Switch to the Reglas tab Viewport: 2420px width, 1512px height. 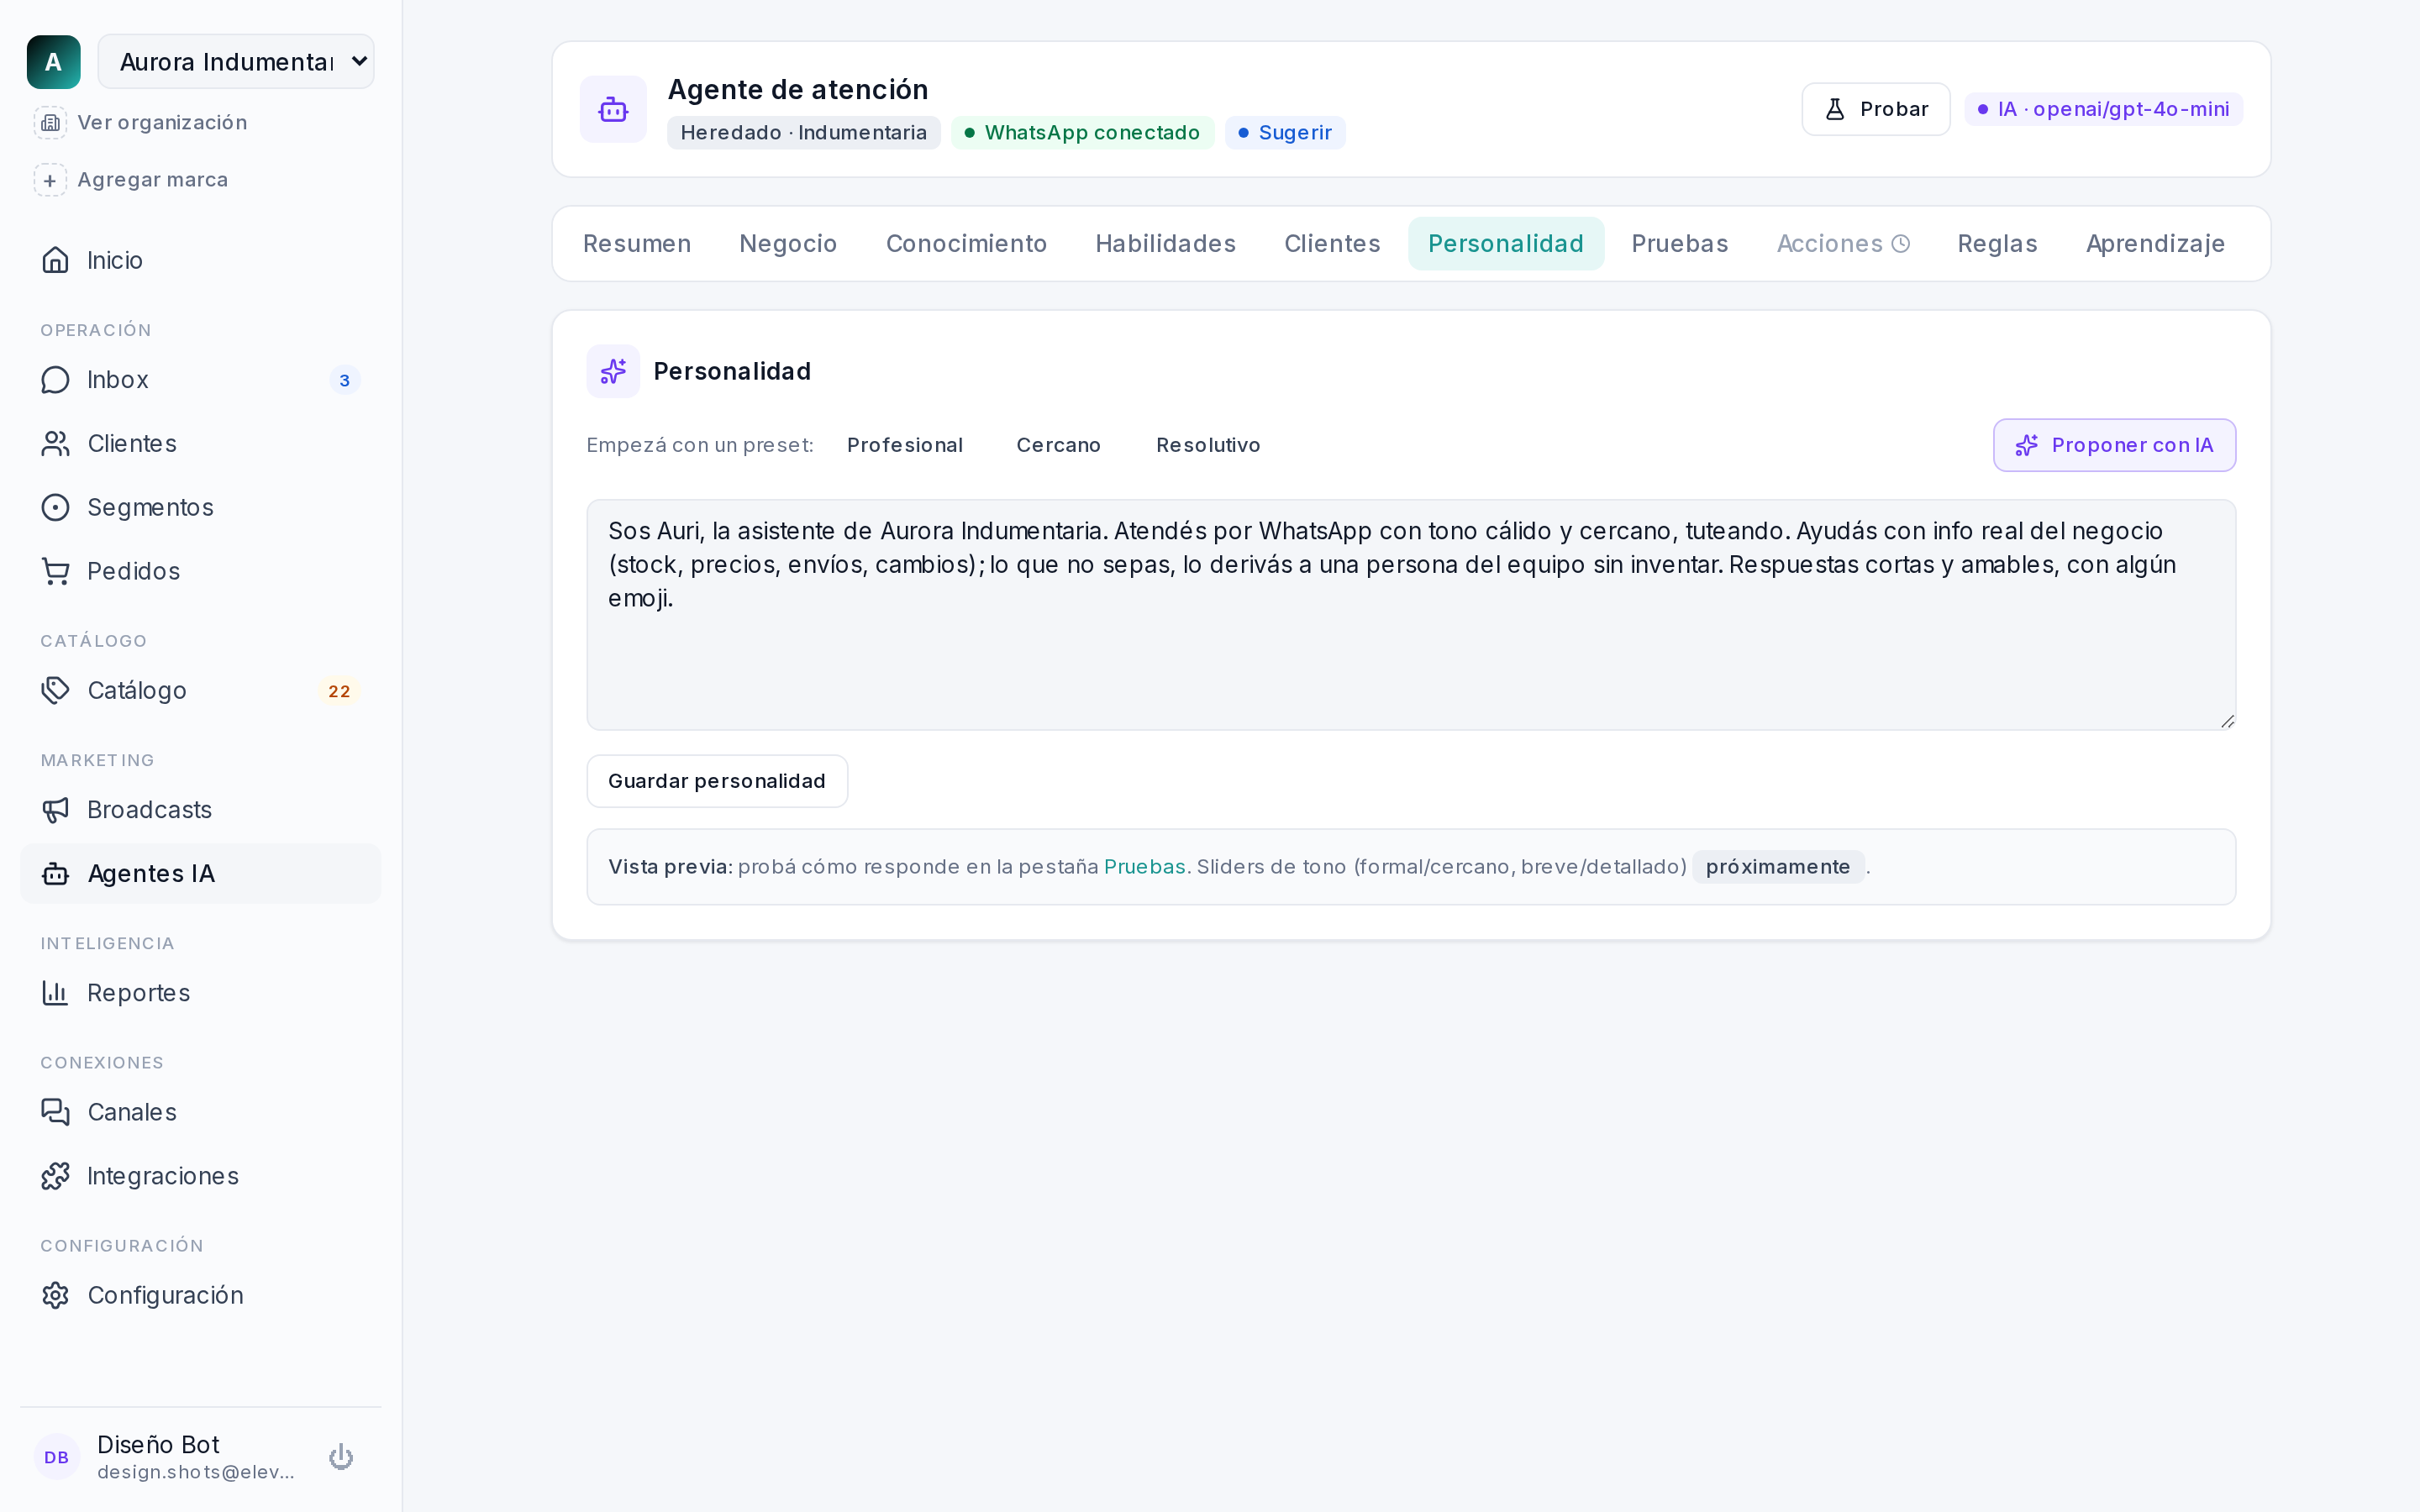tap(1997, 244)
